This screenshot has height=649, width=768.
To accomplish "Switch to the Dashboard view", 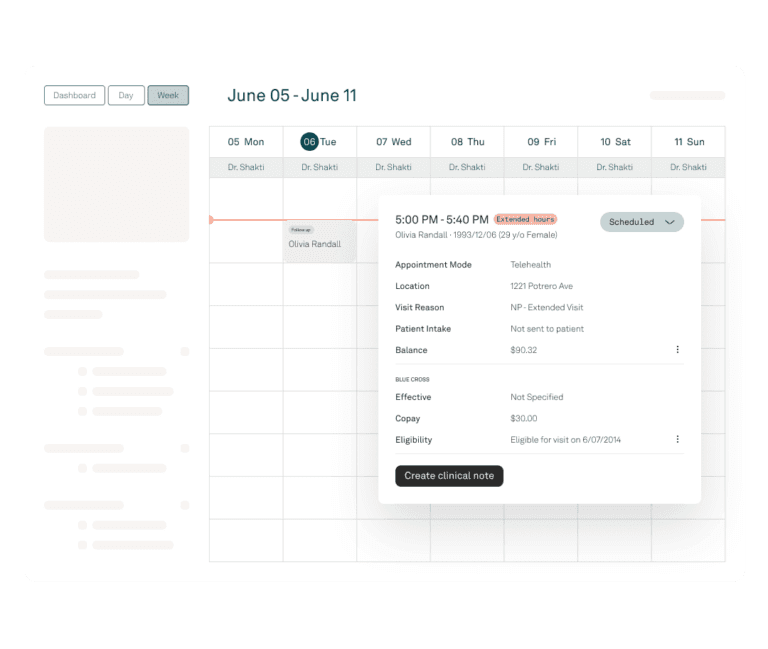I will pos(74,96).
